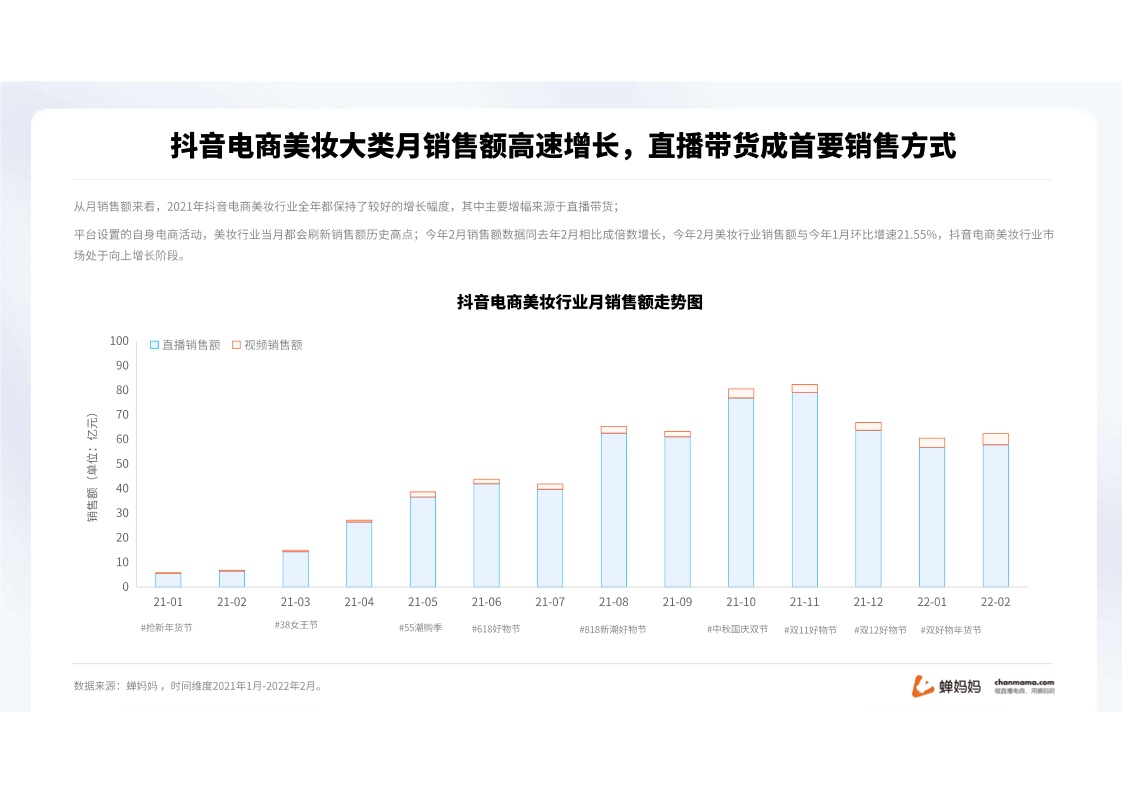This screenshot has width=1122, height=793.
Task: Click the orange 视频销售额 legend square
Action: (236, 345)
